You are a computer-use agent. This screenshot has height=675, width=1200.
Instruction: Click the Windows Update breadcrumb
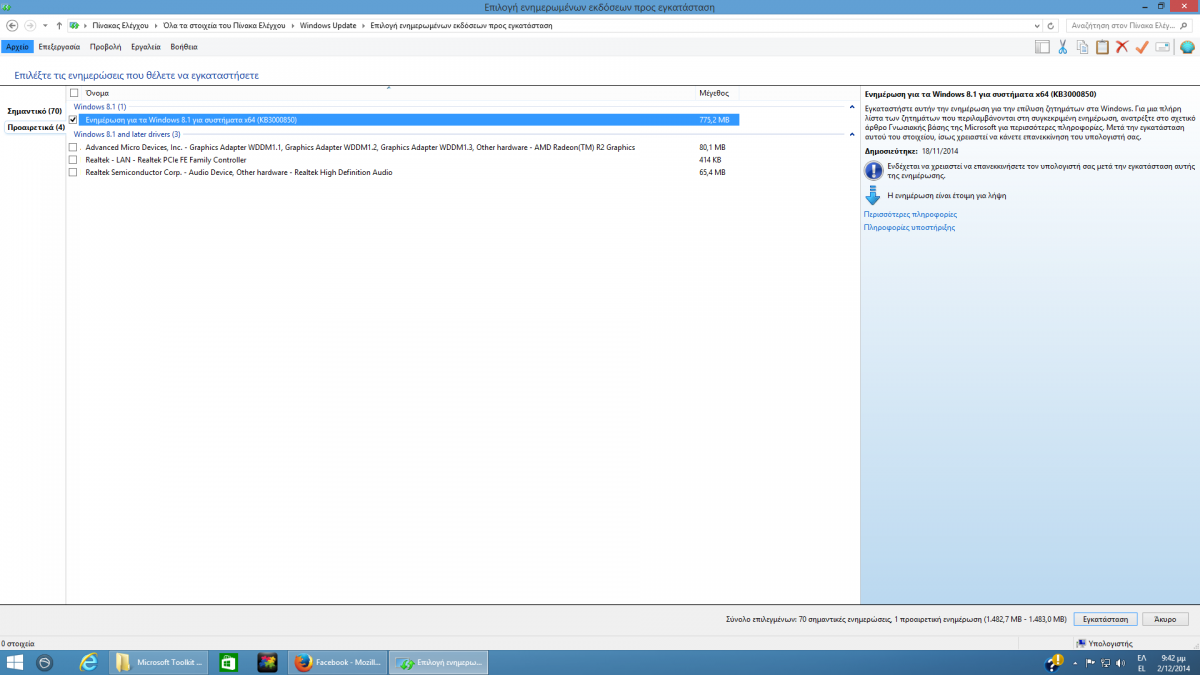(x=328, y=25)
